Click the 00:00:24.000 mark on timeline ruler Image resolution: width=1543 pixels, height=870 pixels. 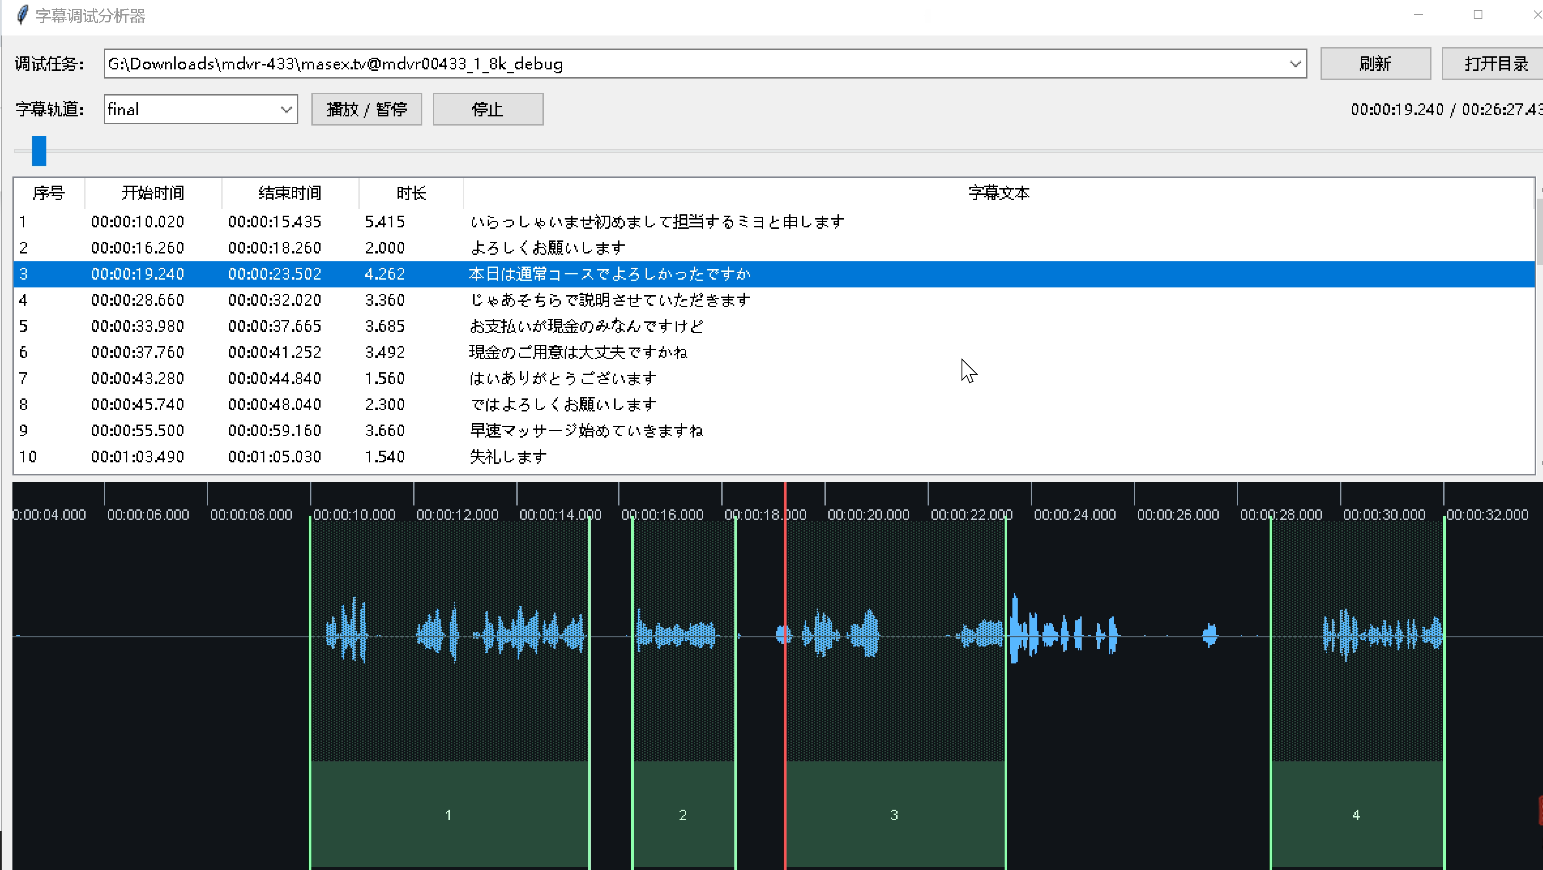click(1075, 515)
